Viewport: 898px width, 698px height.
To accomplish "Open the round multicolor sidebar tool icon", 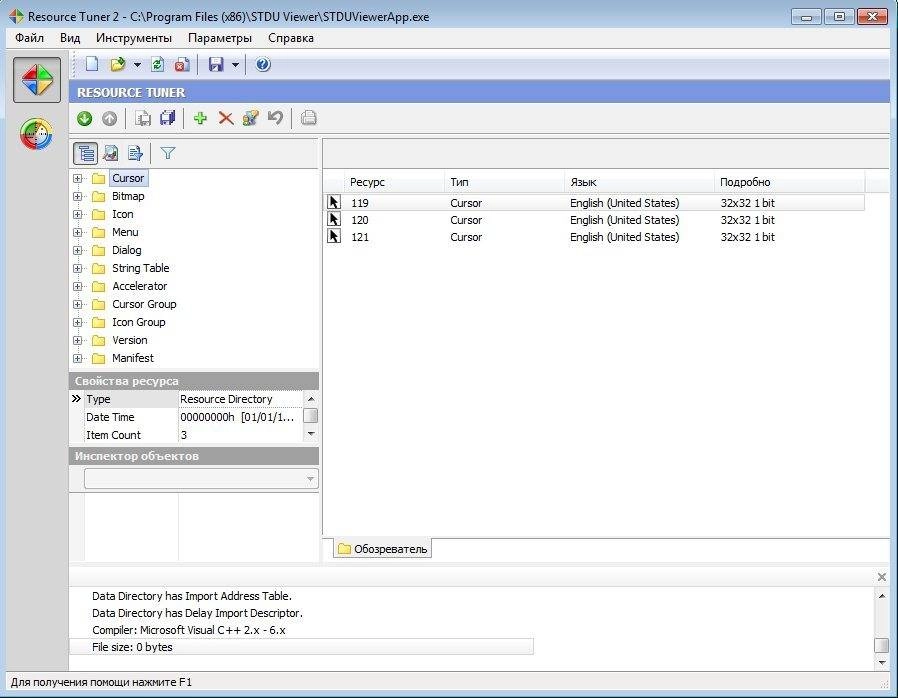I will (36, 135).
